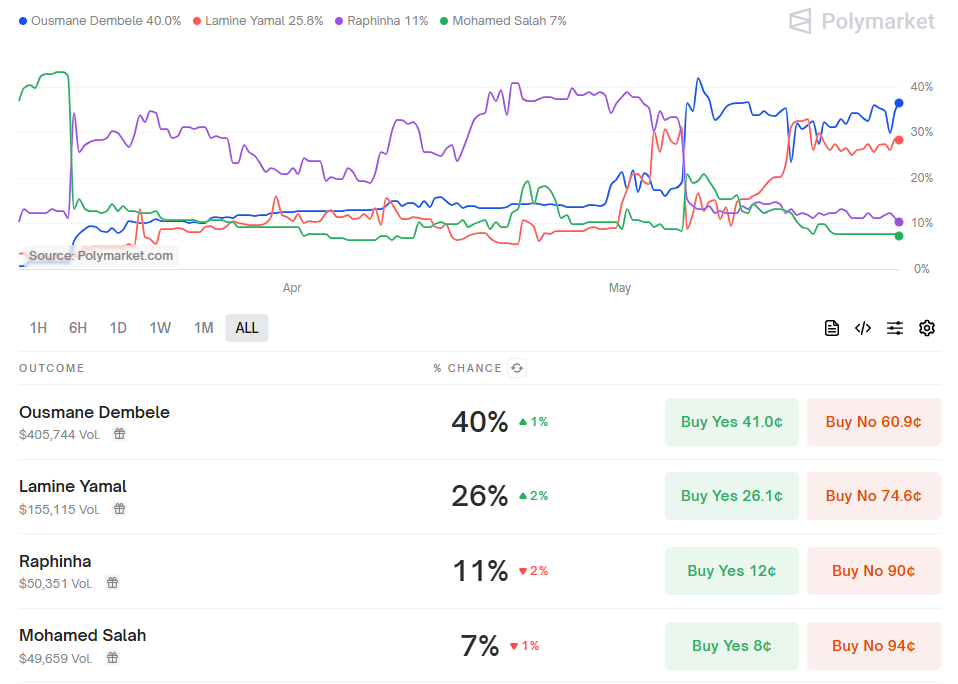Click the rewards gift icon for Lamine Yamal
Viewport: 958px width, 684px height.
(119, 509)
